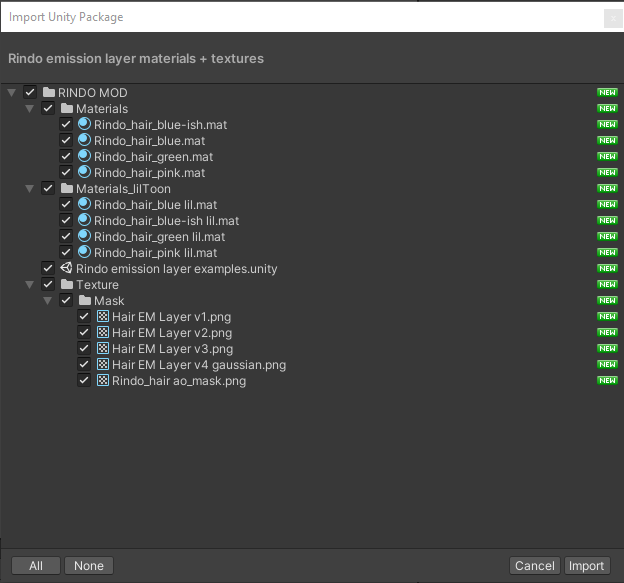
Task: Click the Rindo_hair_pink.mat material icon
Action: click(84, 172)
